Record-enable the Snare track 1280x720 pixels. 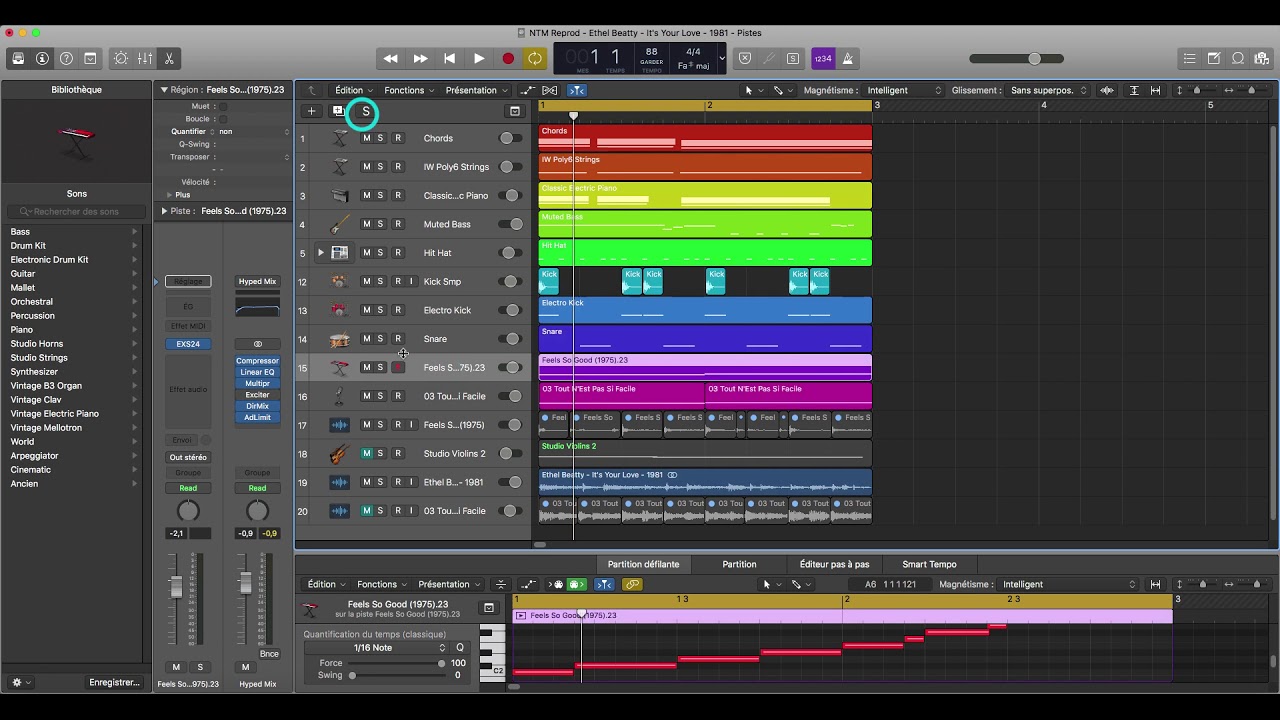click(x=397, y=339)
